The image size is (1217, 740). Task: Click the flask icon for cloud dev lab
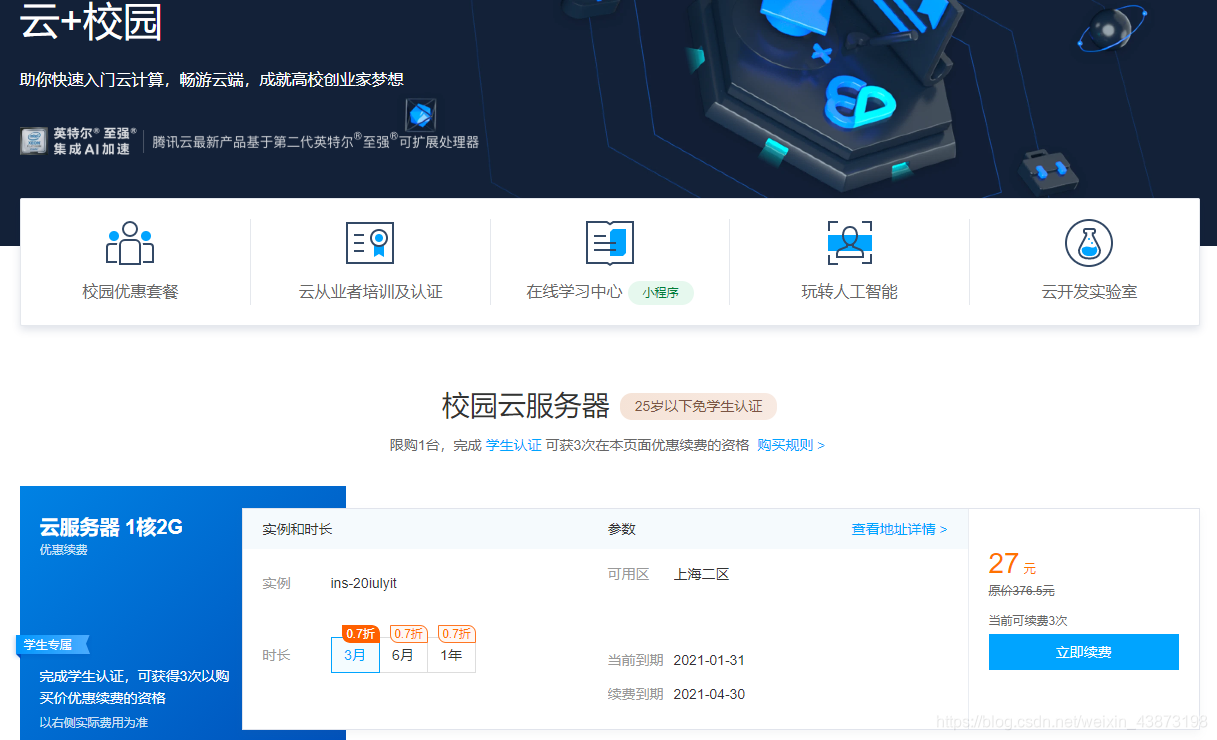pyautogui.click(x=1089, y=243)
